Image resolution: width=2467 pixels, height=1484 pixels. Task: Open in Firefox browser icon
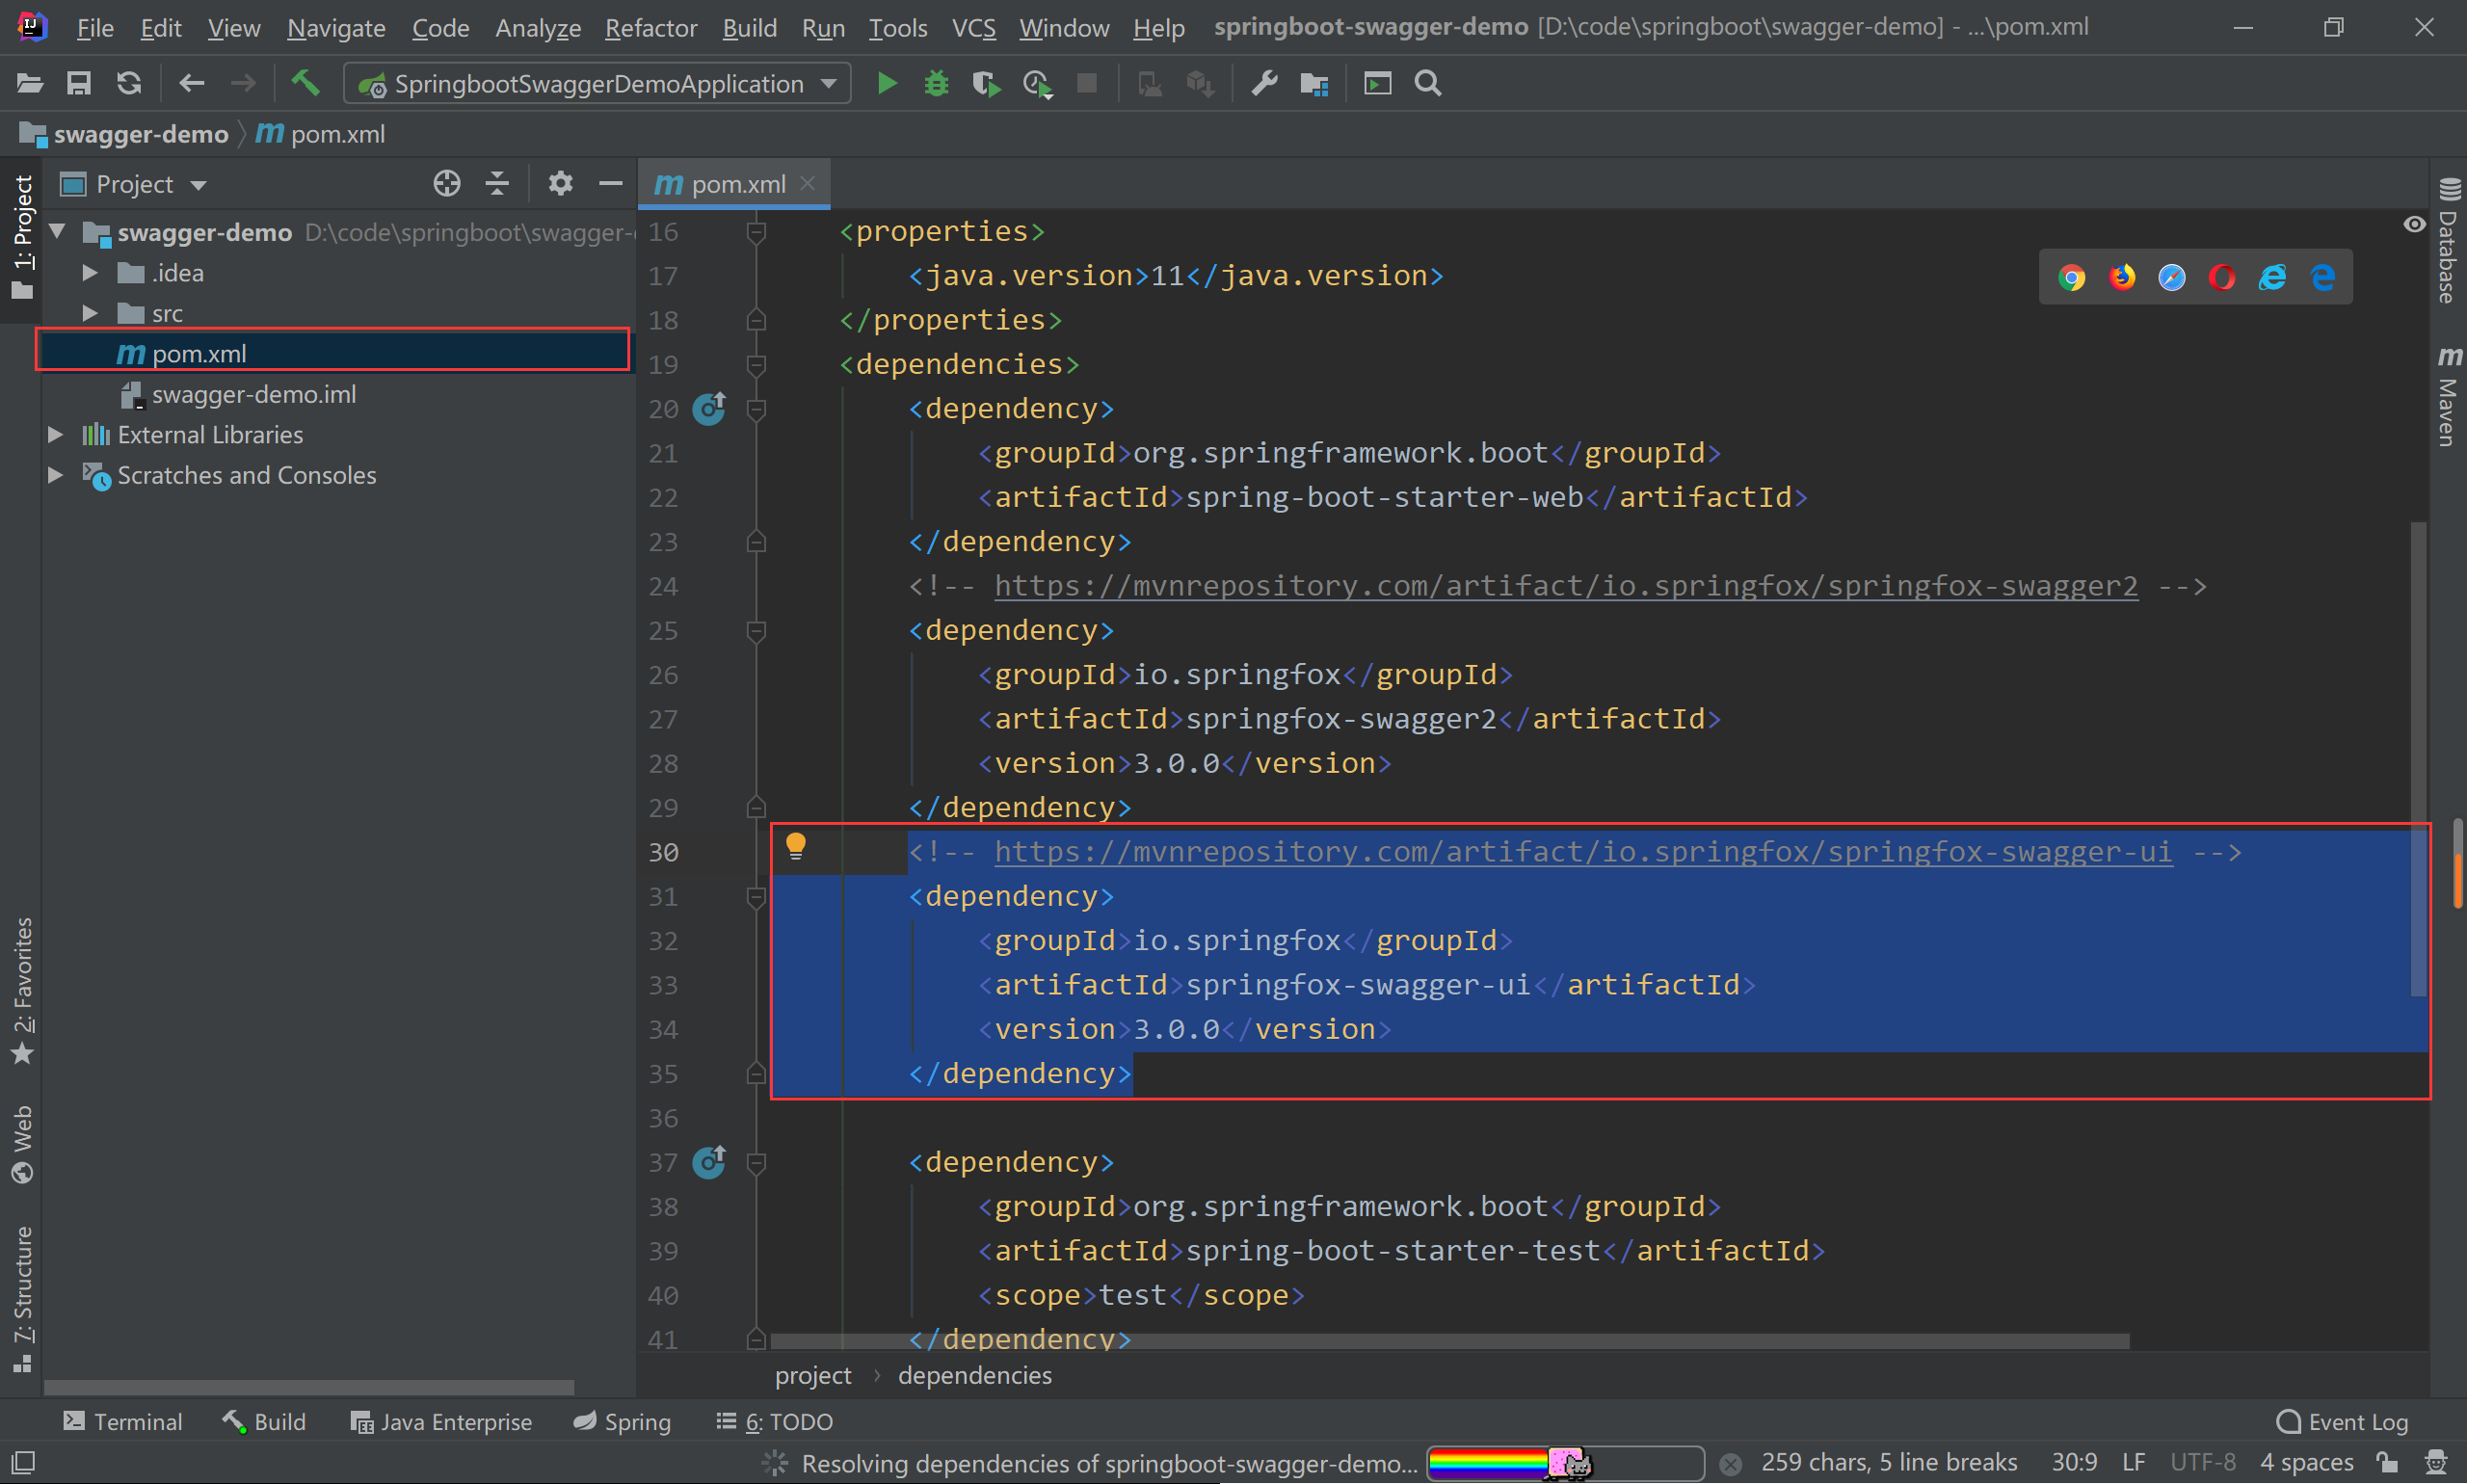pos(2121,277)
